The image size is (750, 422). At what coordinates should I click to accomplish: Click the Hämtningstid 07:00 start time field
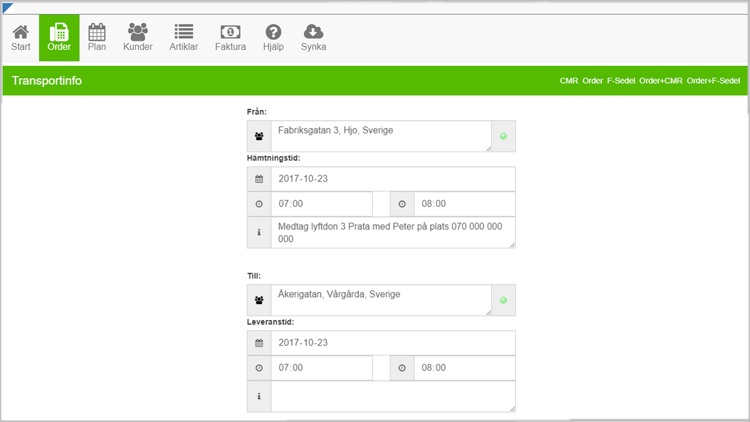(321, 204)
